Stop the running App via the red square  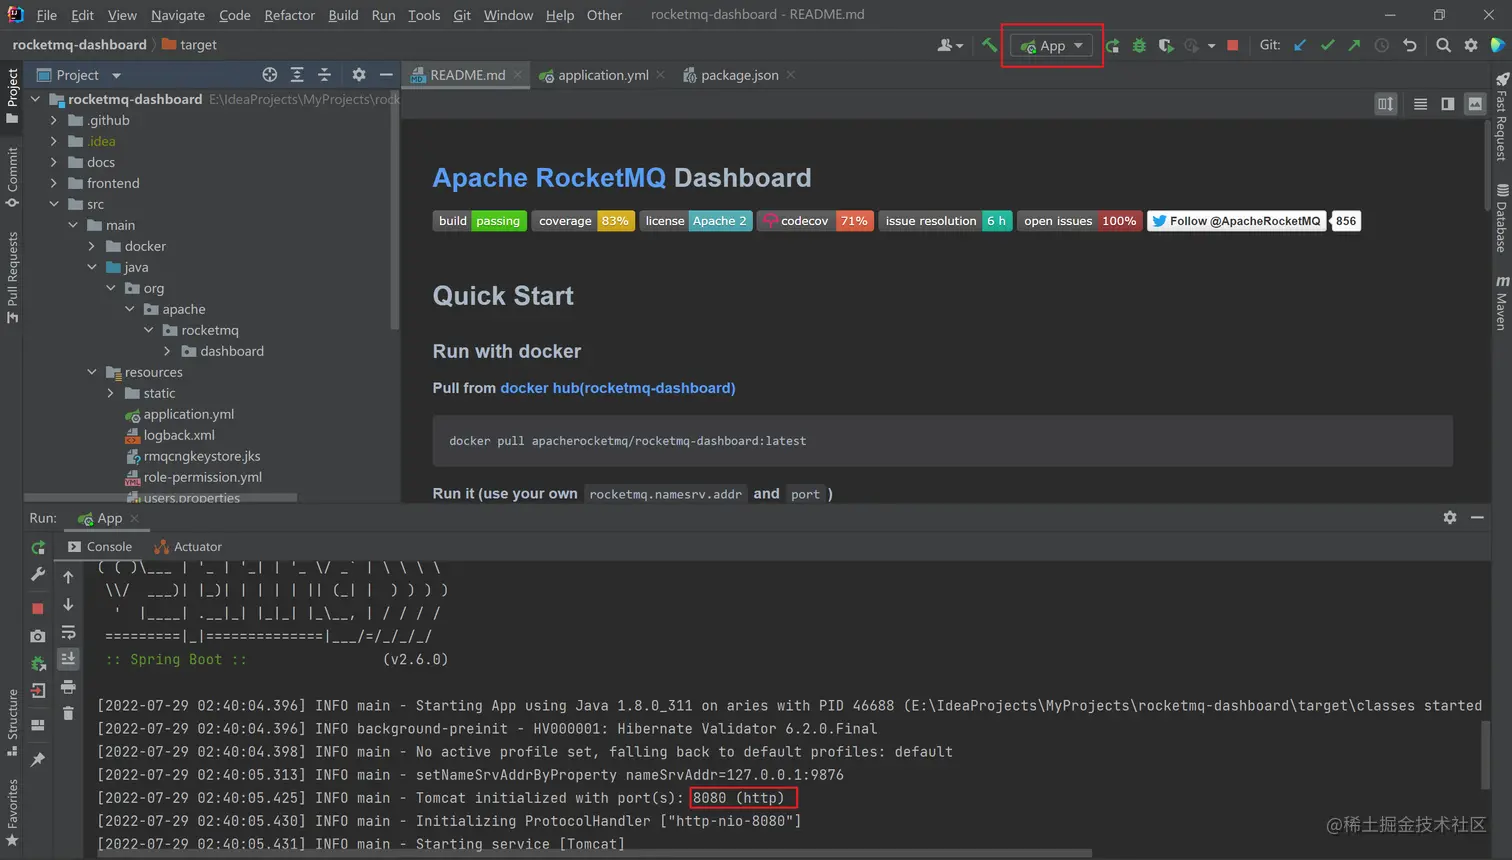click(x=1233, y=45)
